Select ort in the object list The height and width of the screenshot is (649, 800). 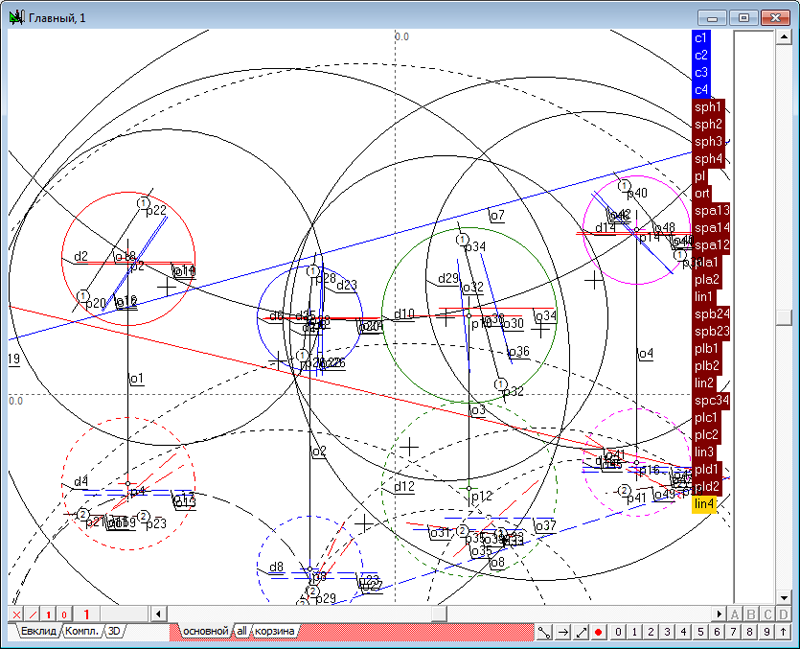coord(702,193)
